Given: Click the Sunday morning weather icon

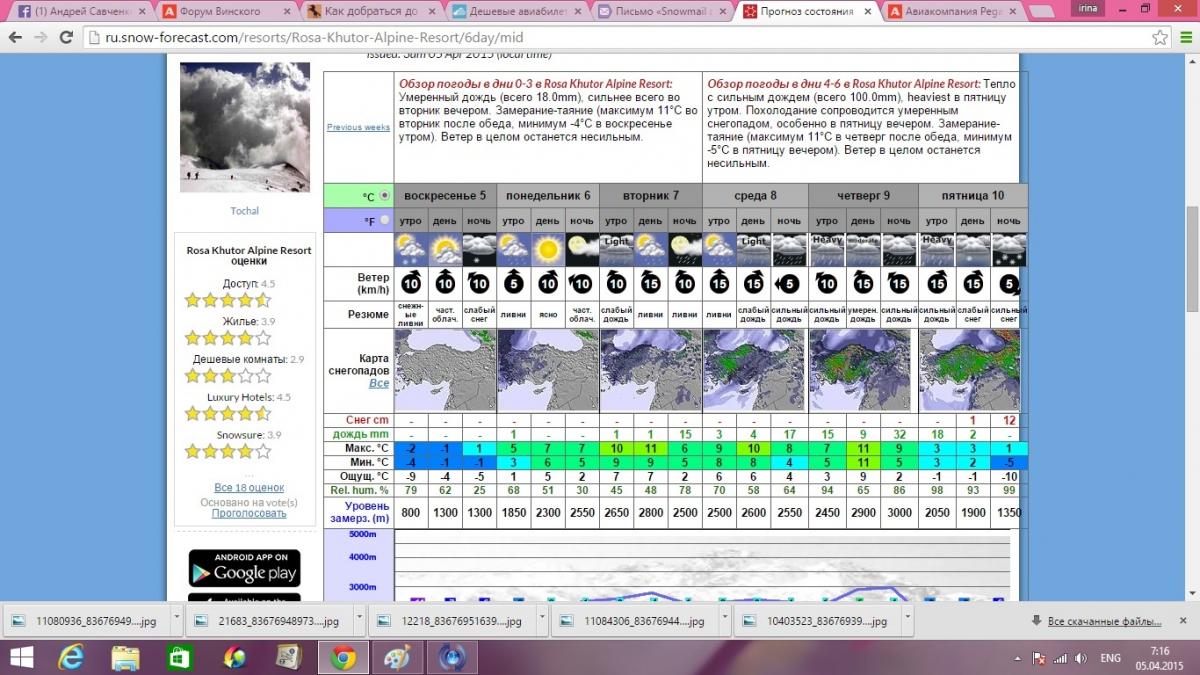Looking at the screenshot, I should 411,248.
